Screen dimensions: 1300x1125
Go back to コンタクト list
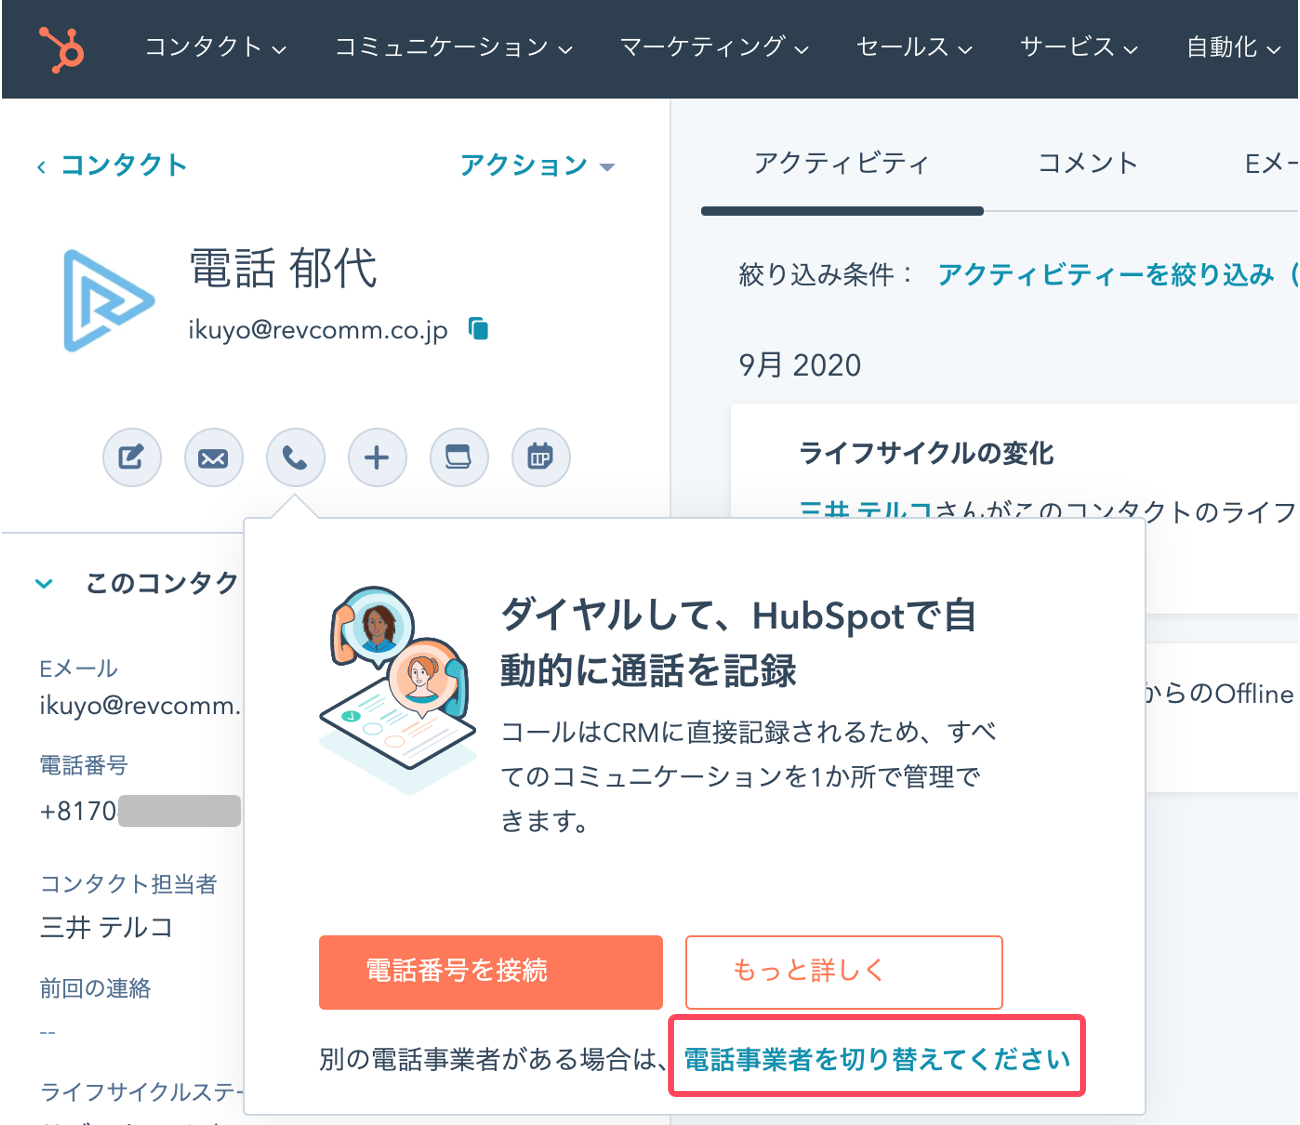[112, 165]
